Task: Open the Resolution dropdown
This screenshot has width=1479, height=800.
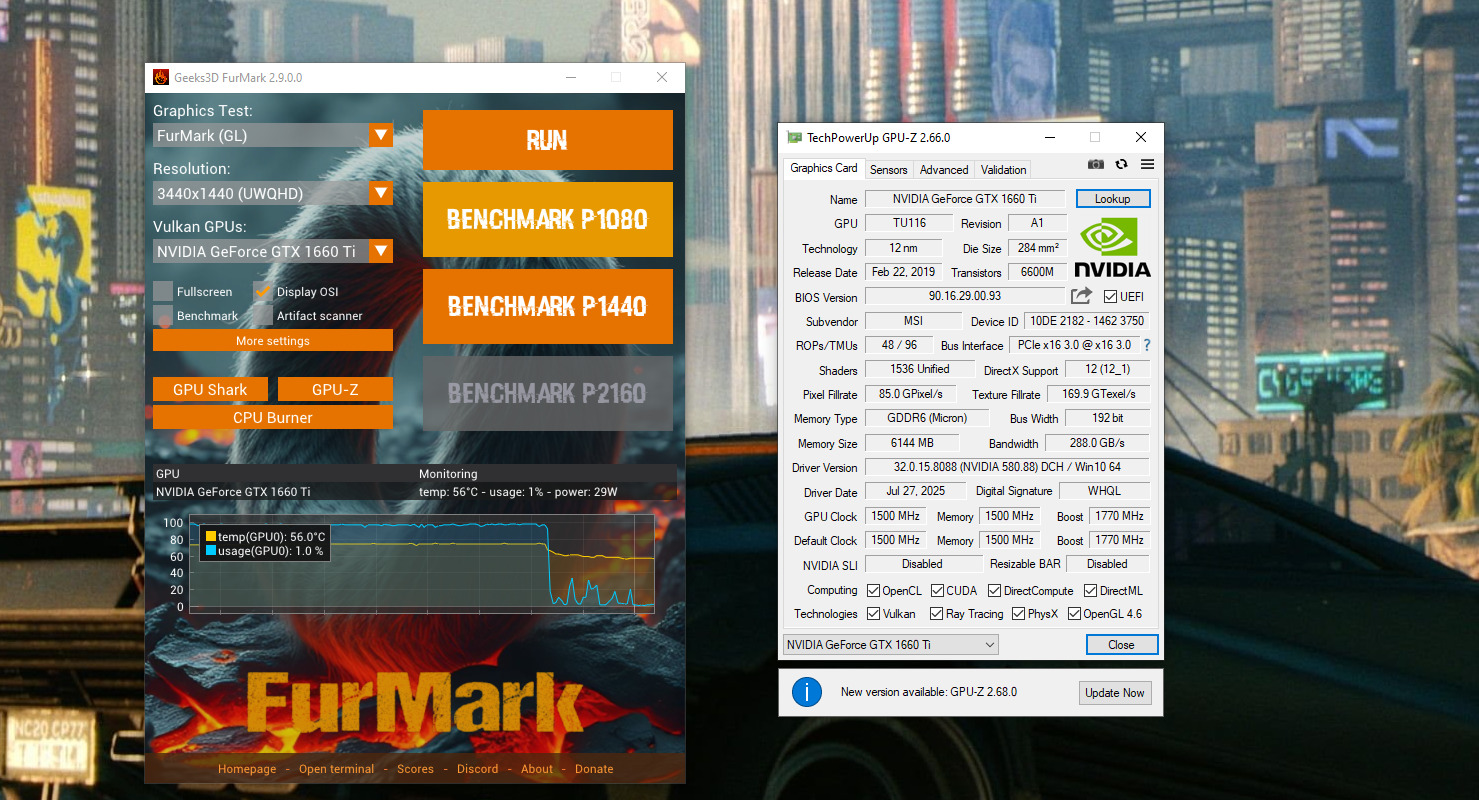Action: 381,193
